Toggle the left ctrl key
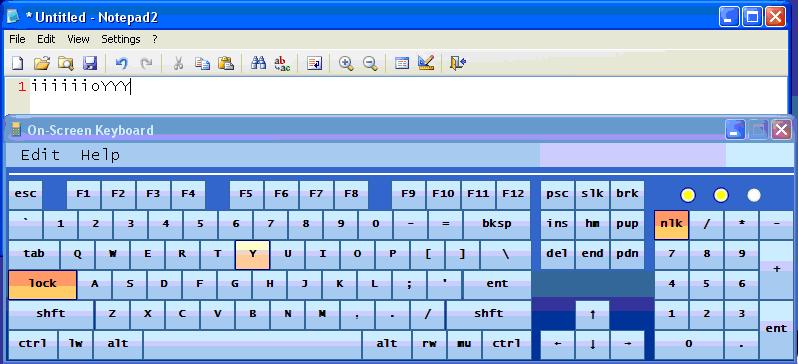This screenshot has height=364, width=798. point(33,345)
